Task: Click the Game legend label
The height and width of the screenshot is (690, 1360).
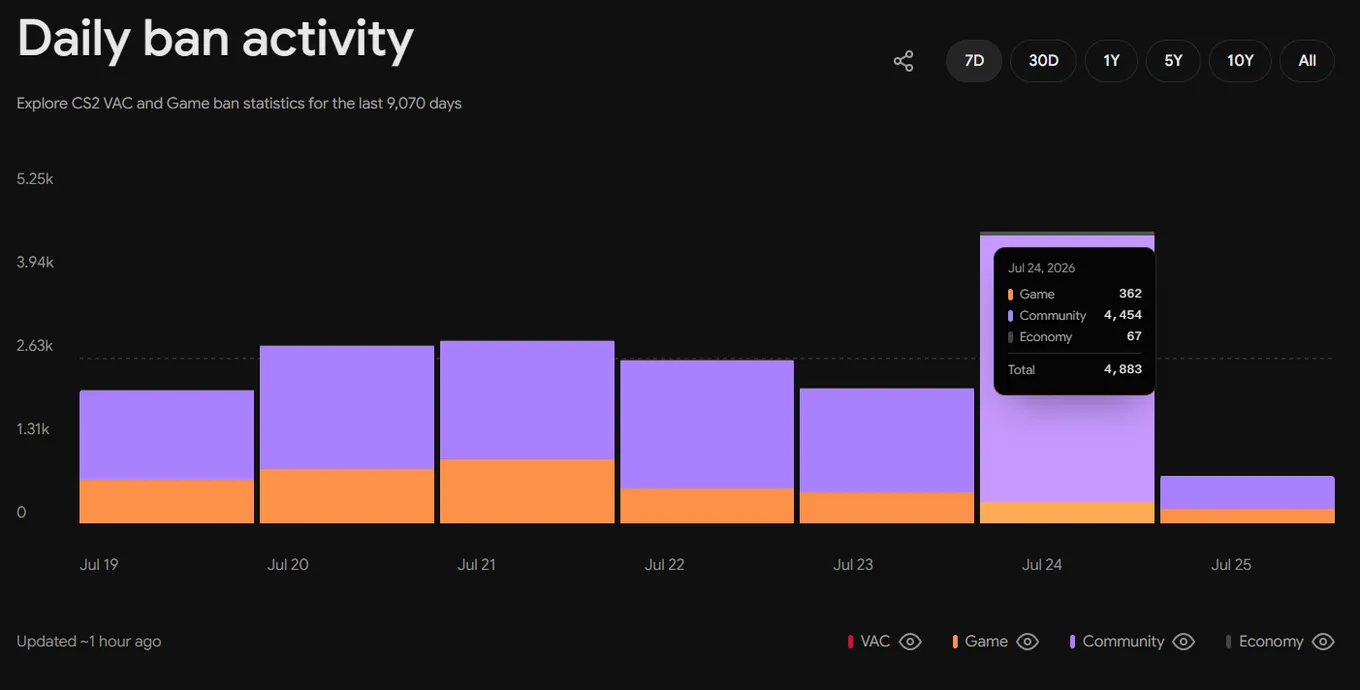Action: pos(986,642)
